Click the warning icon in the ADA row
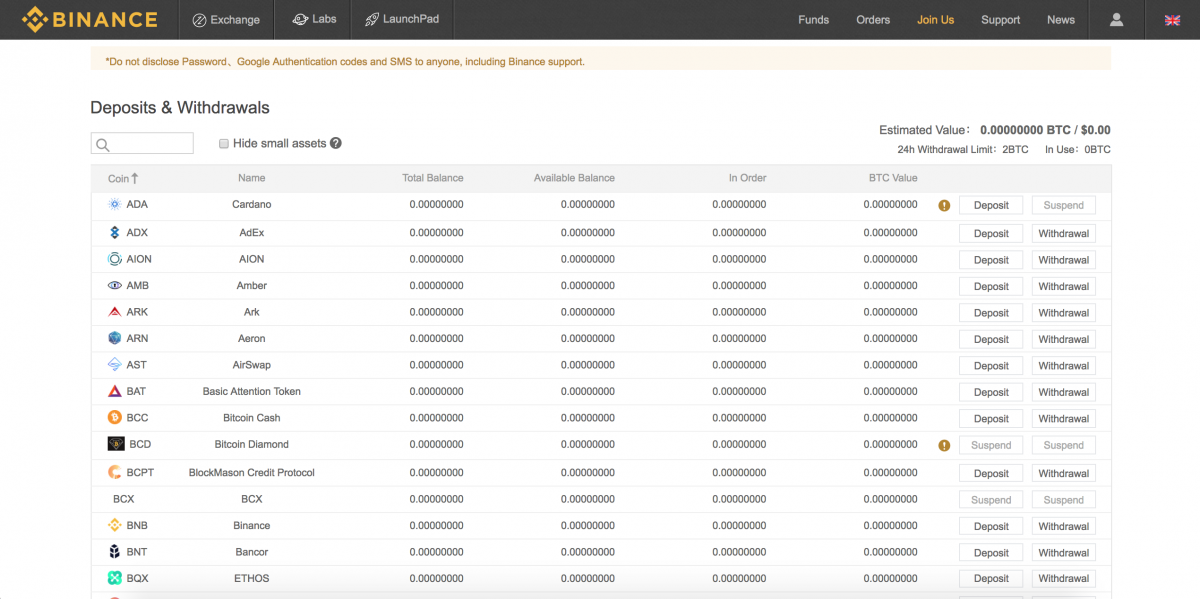This screenshot has width=1200, height=599. click(x=944, y=206)
